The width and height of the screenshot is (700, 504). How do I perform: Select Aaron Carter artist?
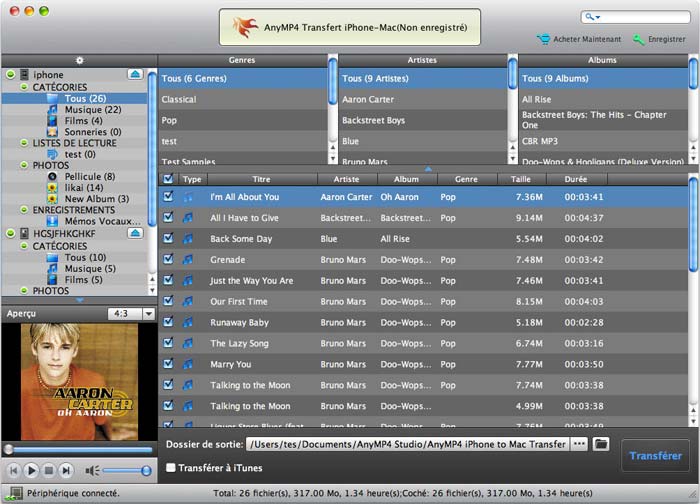(423, 99)
